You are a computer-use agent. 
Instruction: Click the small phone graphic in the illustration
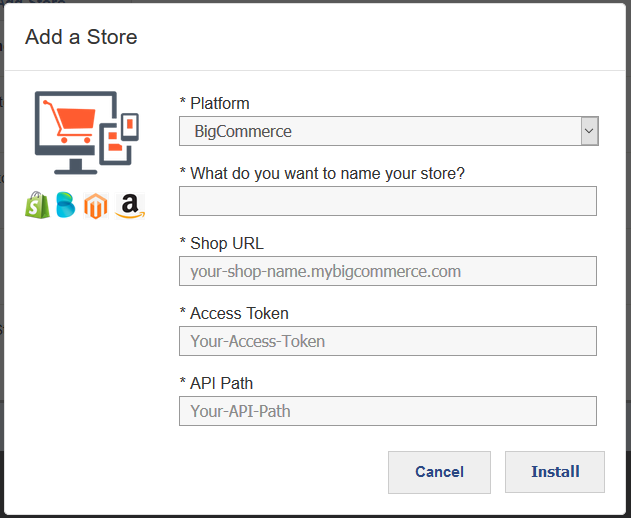click(x=130, y=127)
